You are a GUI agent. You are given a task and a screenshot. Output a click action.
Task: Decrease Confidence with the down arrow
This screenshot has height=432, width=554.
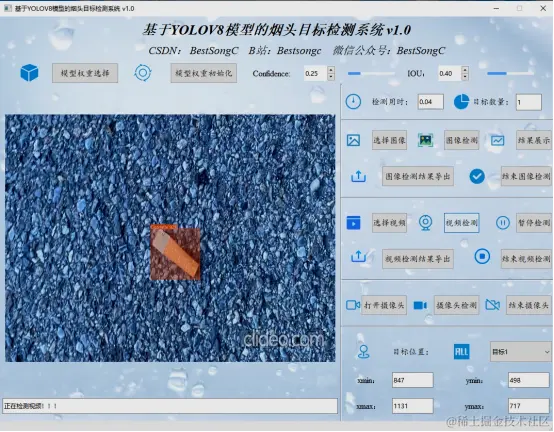pos(331,77)
